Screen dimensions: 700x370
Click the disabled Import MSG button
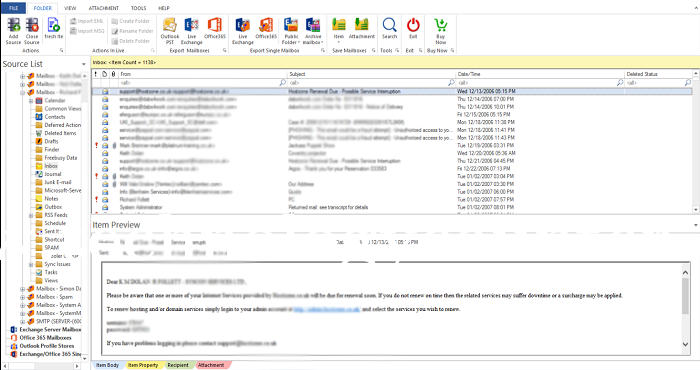click(87, 31)
